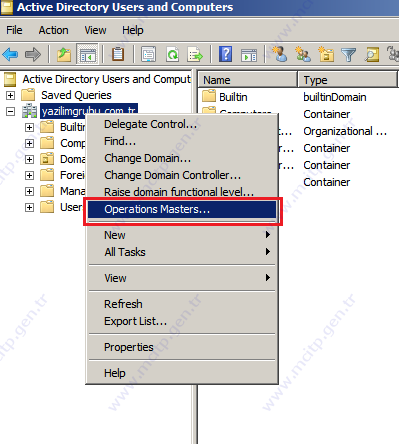Screen dimensions: 399x444
Task: Expand the Domain Controllers tree node
Action: [x=29, y=159]
